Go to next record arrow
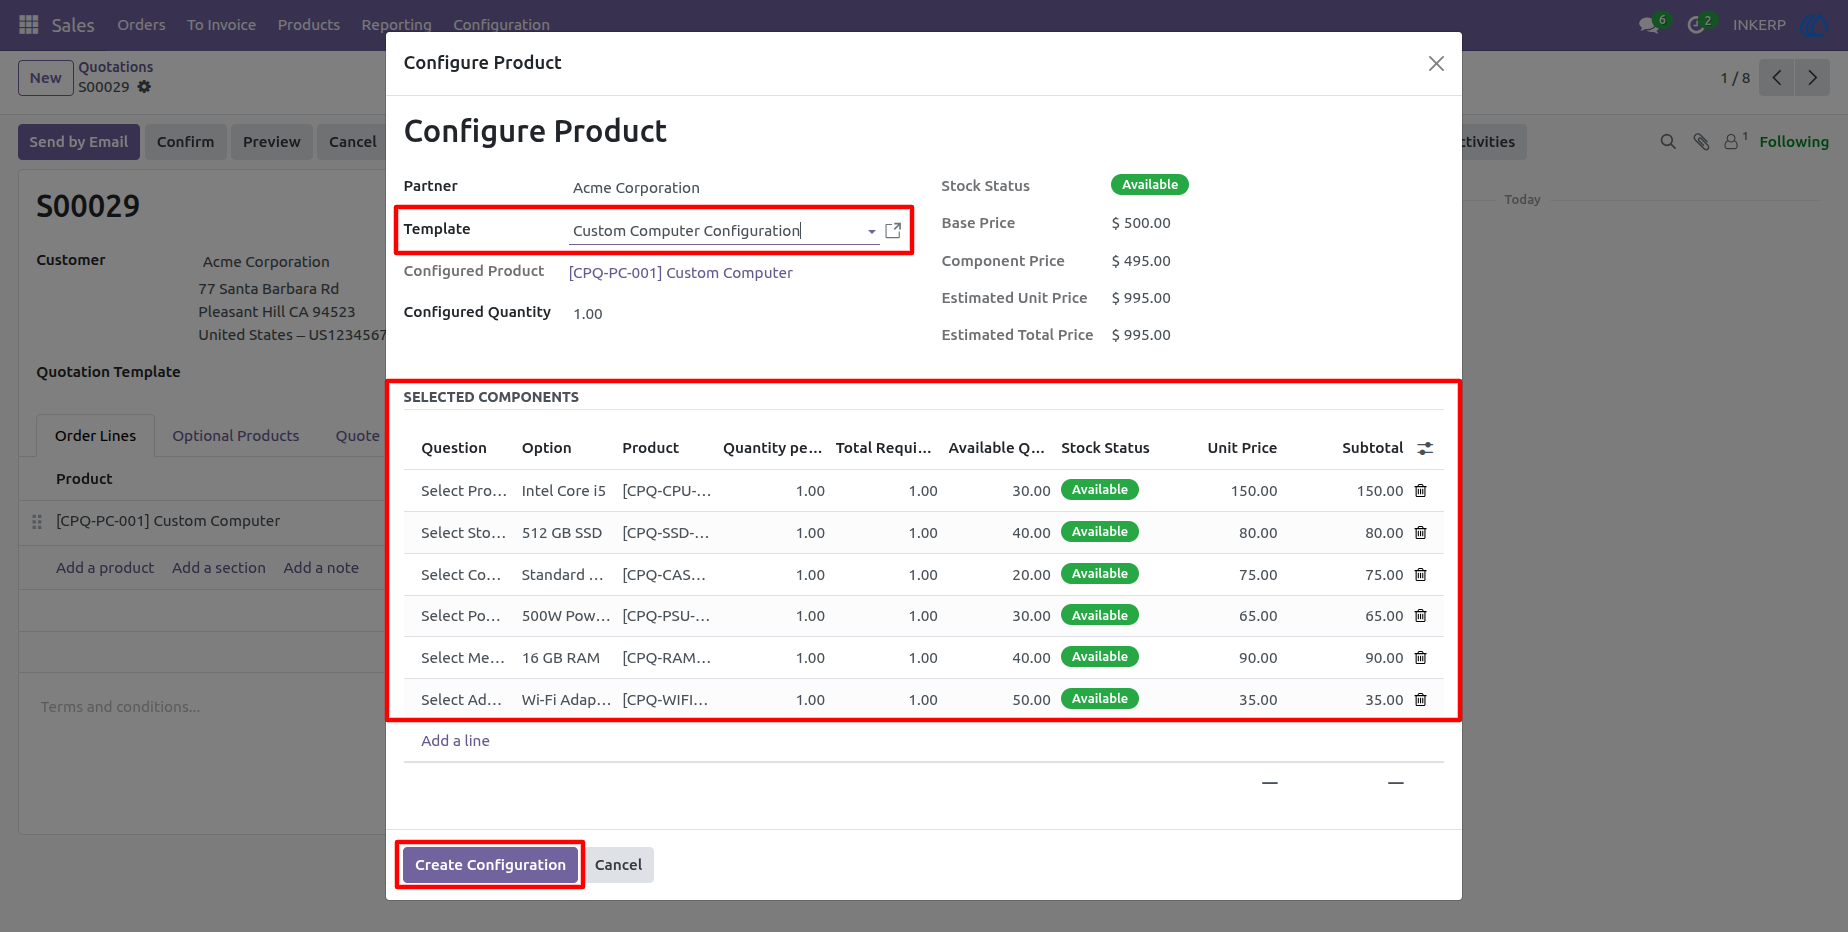This screenshot has width=1848, height=932. [1812, 78]
